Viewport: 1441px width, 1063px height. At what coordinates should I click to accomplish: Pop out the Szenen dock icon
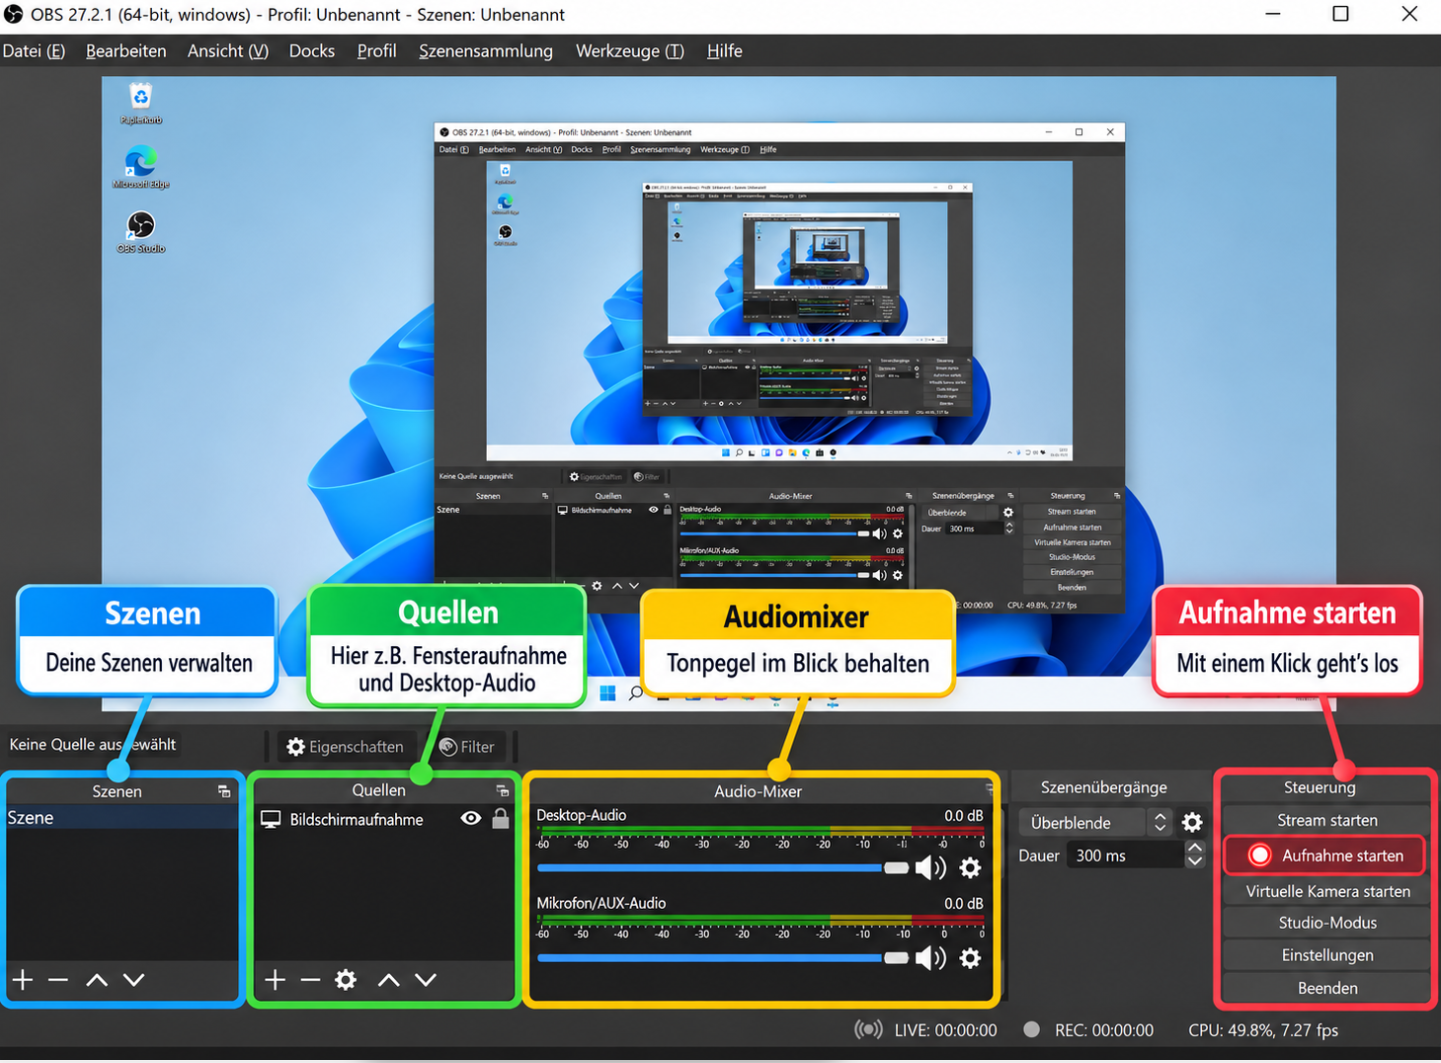[224, 791]
